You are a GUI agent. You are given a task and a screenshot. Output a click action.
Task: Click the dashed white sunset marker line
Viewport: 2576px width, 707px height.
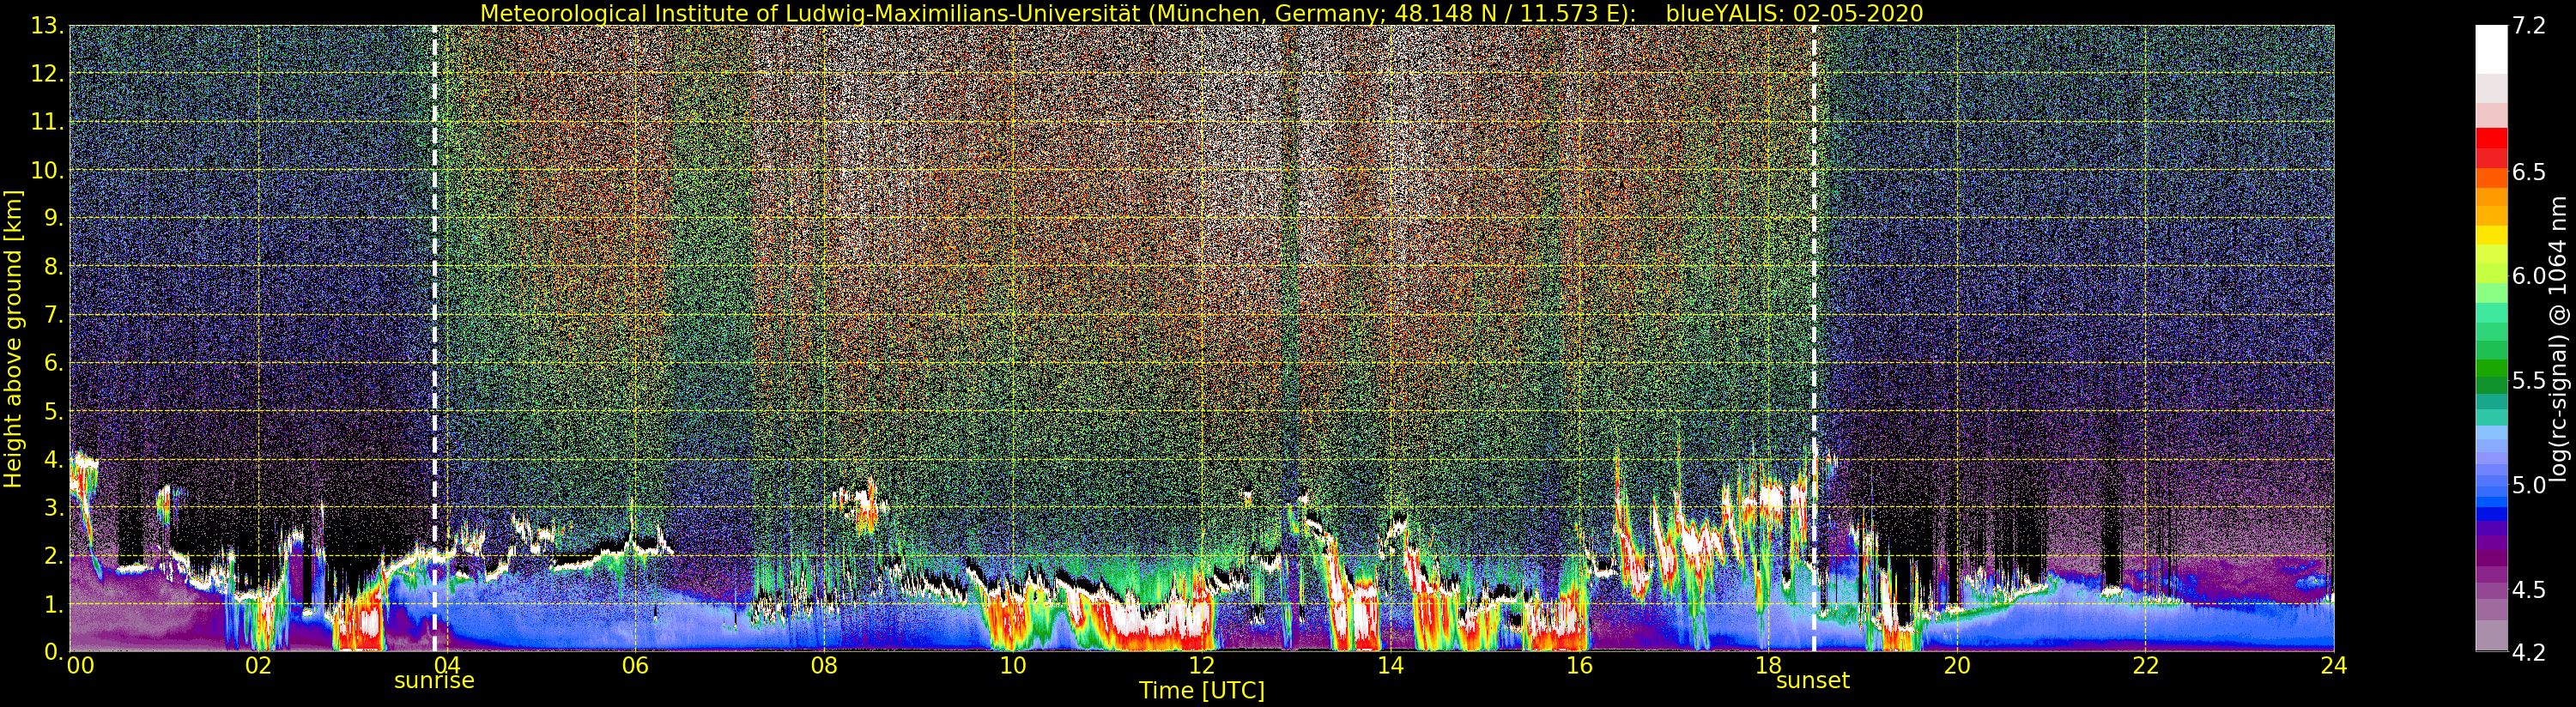pyautogui.click(x=1813, y=338)
